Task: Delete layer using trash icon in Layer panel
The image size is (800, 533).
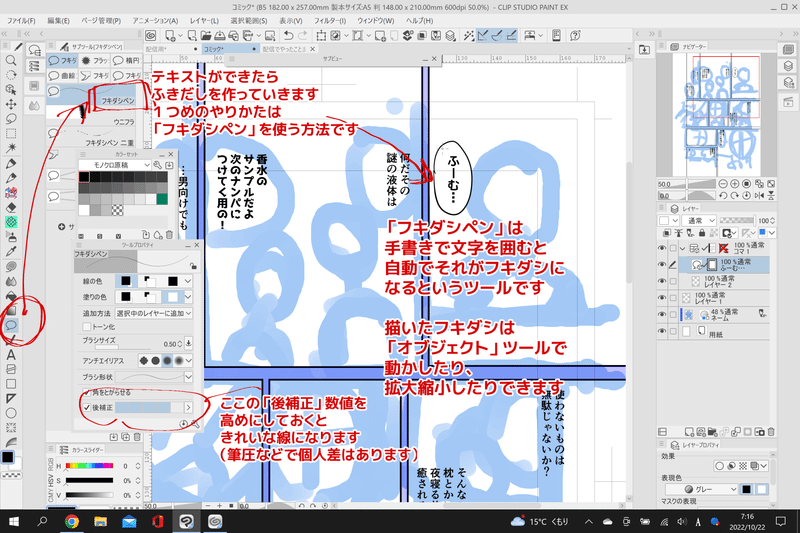Action: click(771, 432)
